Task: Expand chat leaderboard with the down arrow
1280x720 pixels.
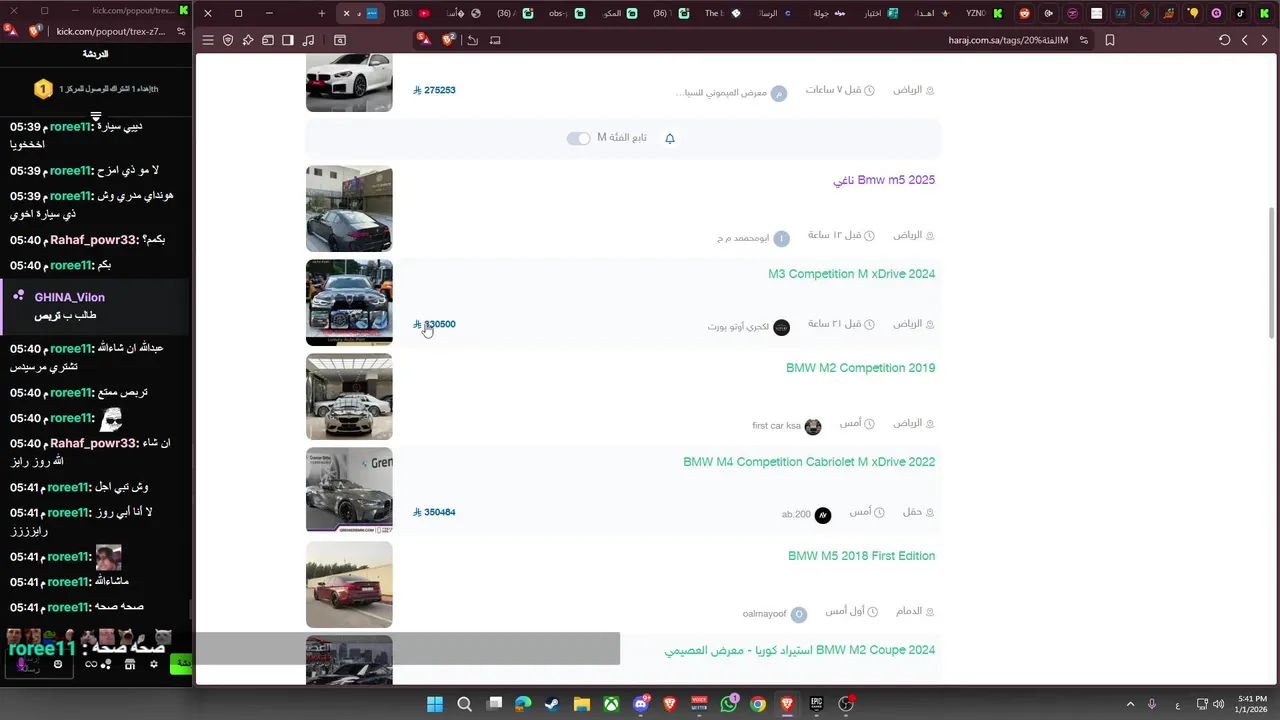Action: (96, 117)
